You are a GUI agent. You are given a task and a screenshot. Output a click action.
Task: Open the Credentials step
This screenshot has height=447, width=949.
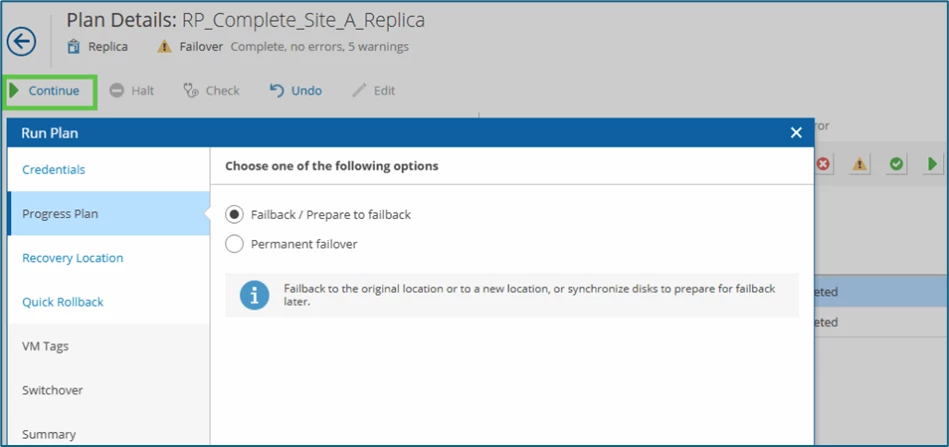pos(54,170)
